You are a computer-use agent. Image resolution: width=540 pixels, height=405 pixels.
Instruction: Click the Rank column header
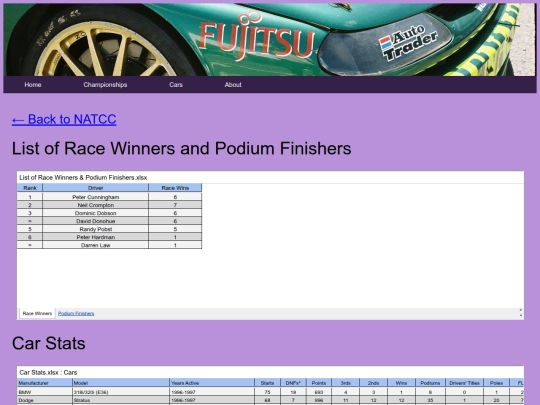click(x=30, y=188)
